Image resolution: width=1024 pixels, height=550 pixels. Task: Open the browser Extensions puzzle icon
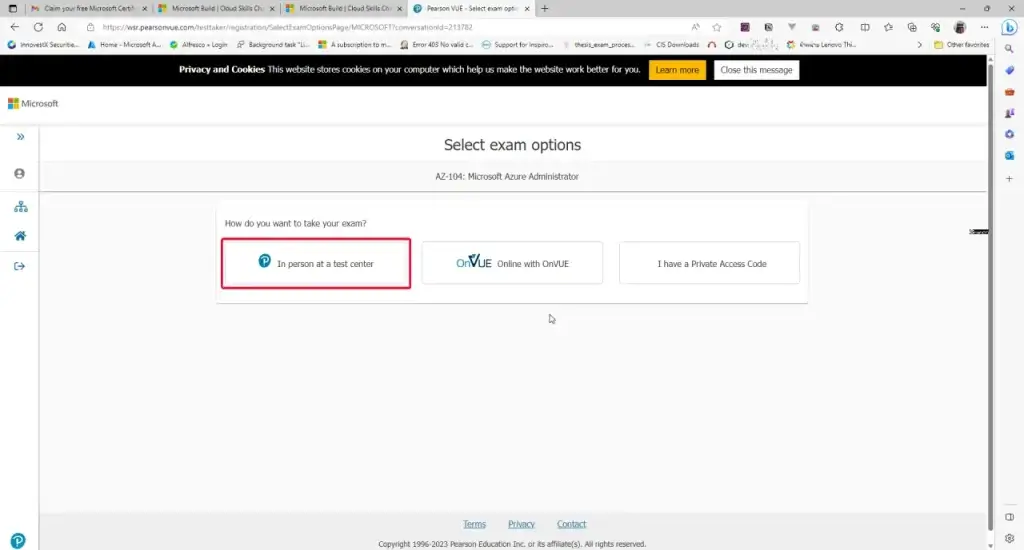point(839,27)
